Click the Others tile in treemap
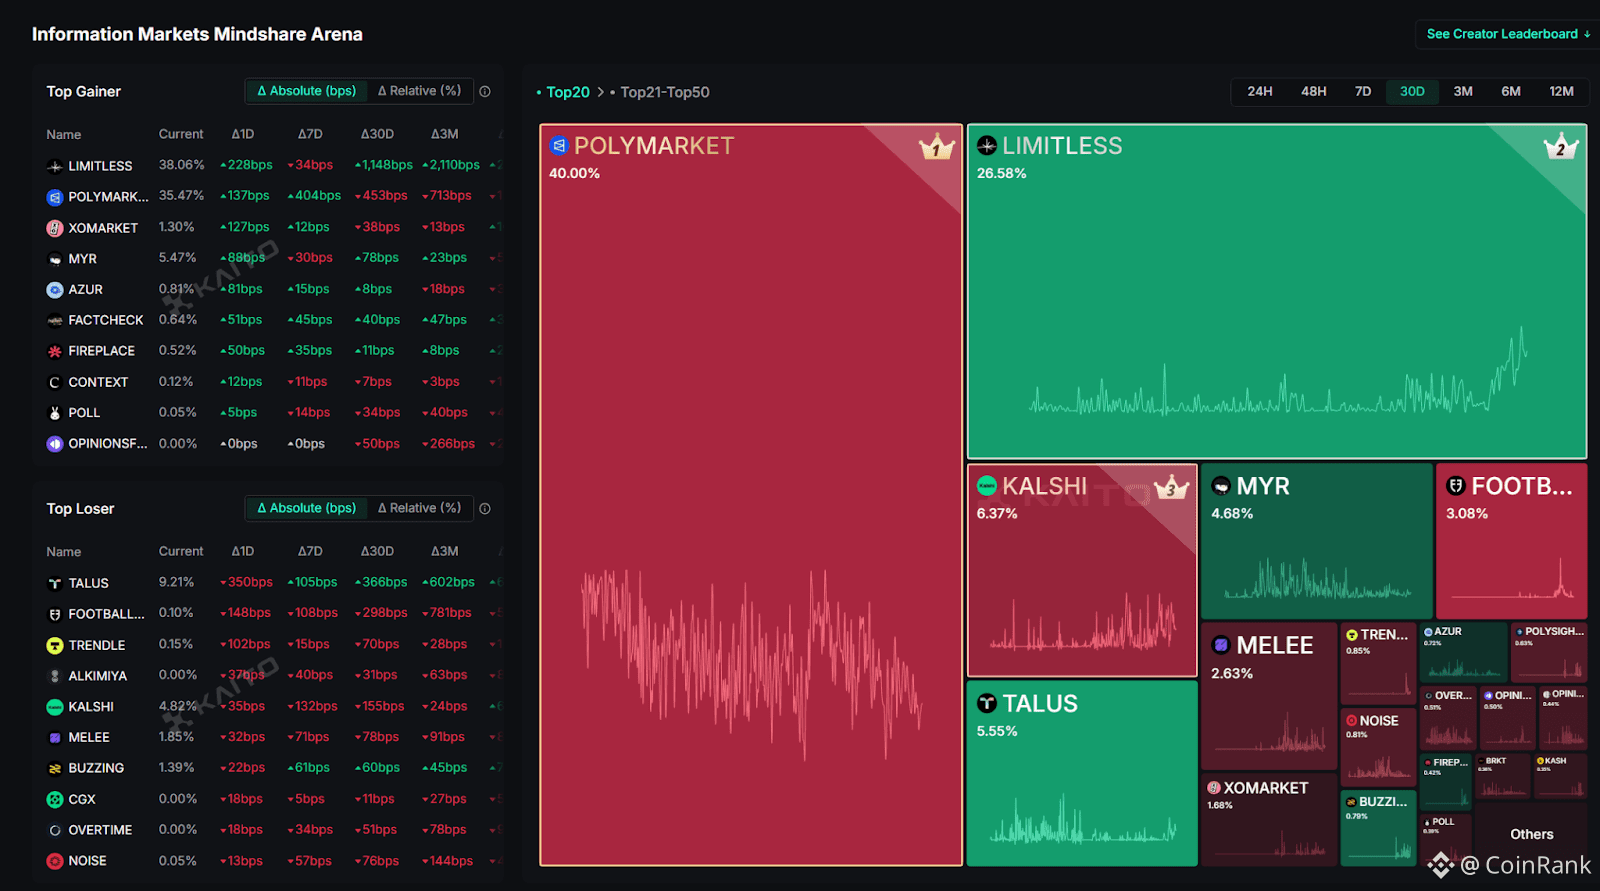Viewport: 1600px width, 891px height. tap(1531, 834)
